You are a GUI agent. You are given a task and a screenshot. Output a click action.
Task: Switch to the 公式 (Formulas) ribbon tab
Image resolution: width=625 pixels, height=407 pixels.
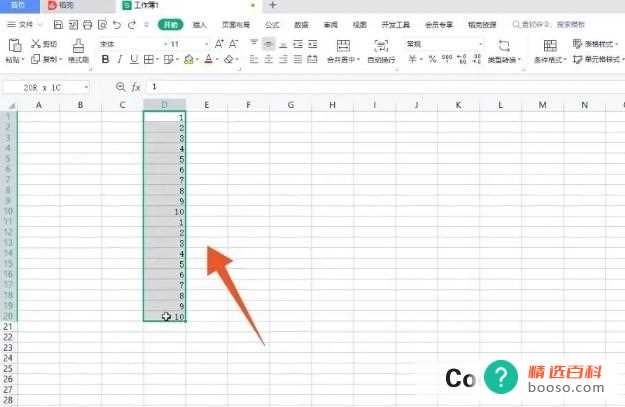pos(272,23)
